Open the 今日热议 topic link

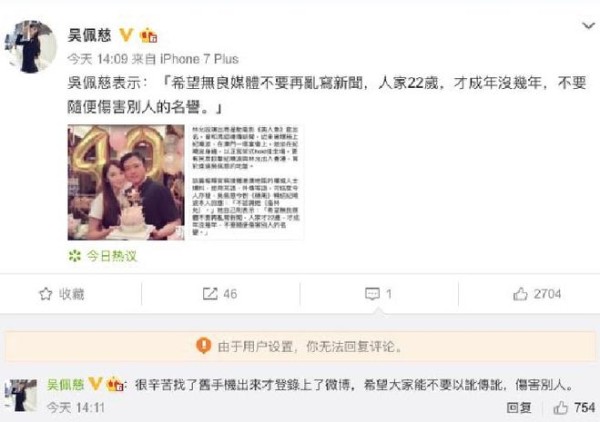[111, 256]
